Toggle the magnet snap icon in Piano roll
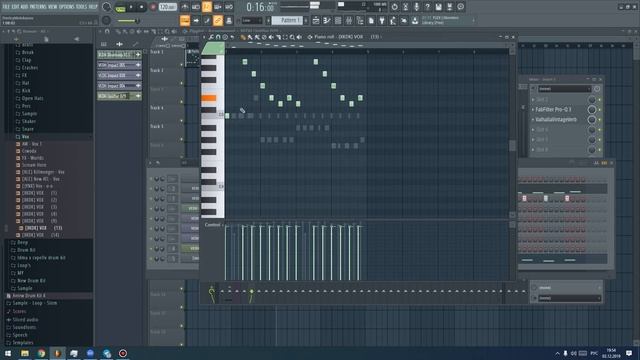640x360 pixels. click(218, 37)
